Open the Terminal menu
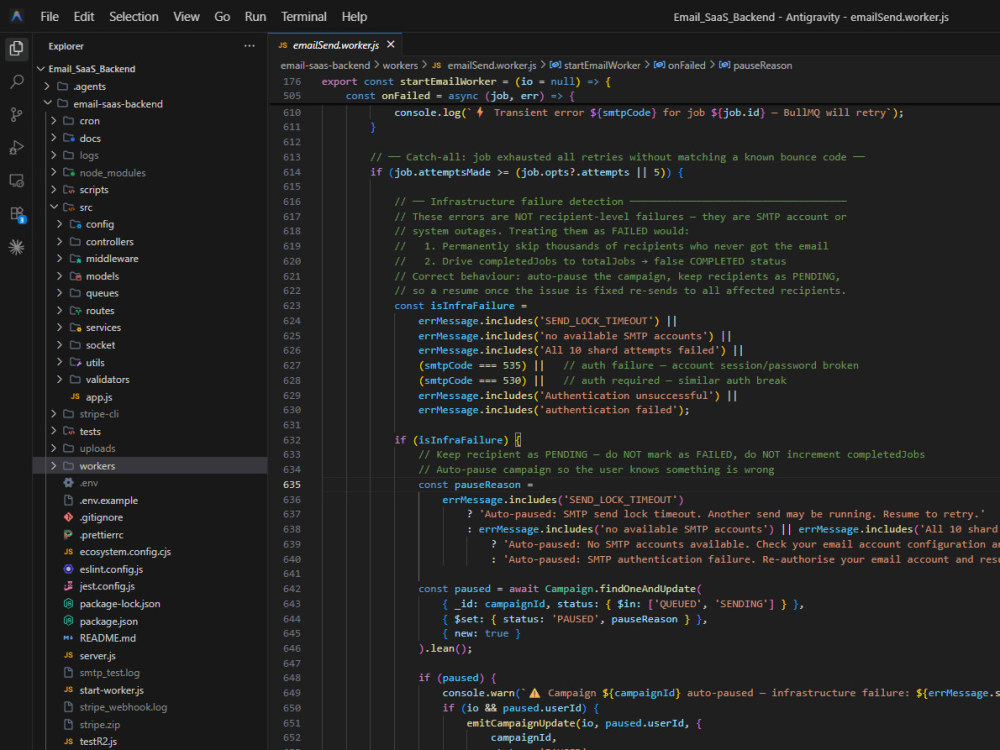 click(x=304, y=17)
